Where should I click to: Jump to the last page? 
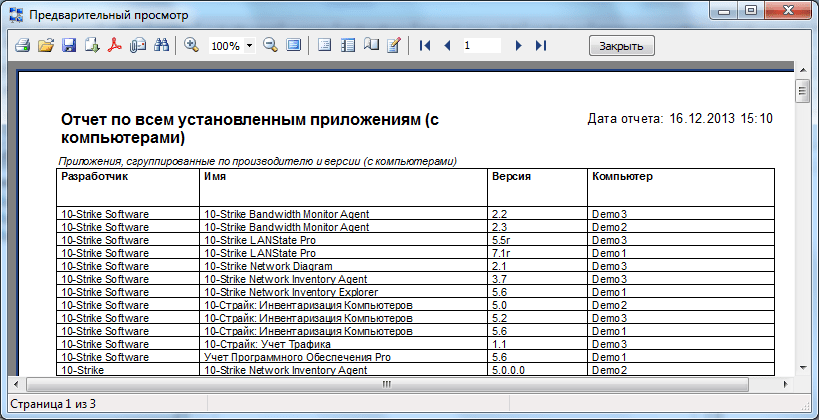(541, 45)
